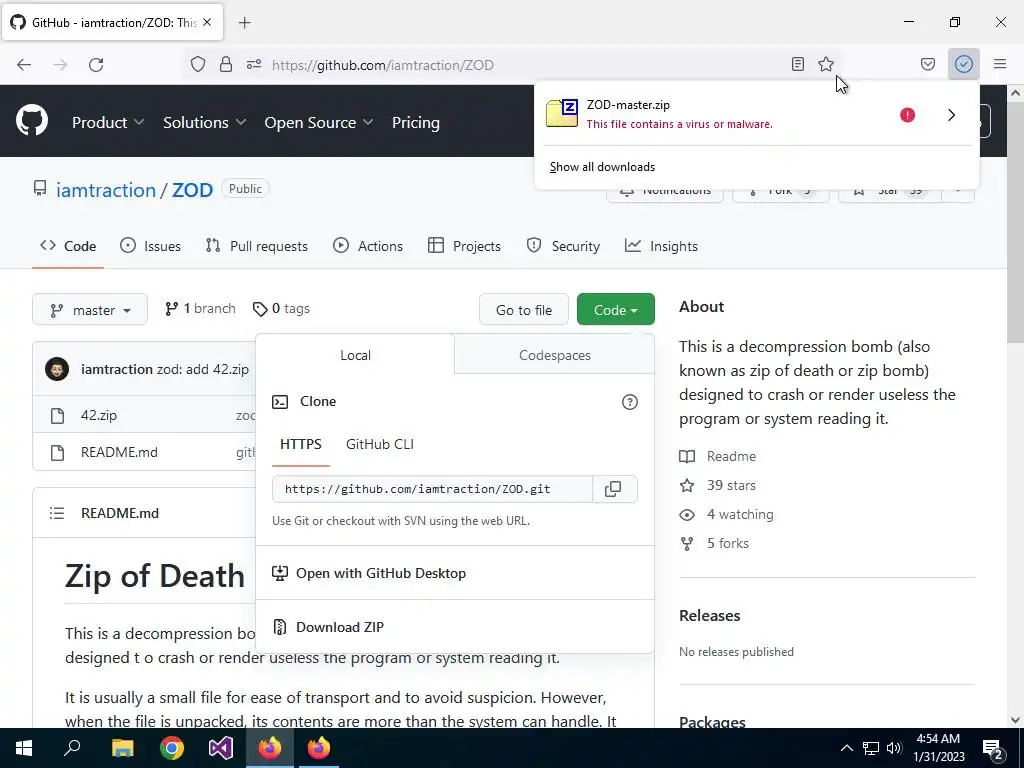Close the GitHub ZOD browser tab

pyautogui.click(x=207, y=22)
